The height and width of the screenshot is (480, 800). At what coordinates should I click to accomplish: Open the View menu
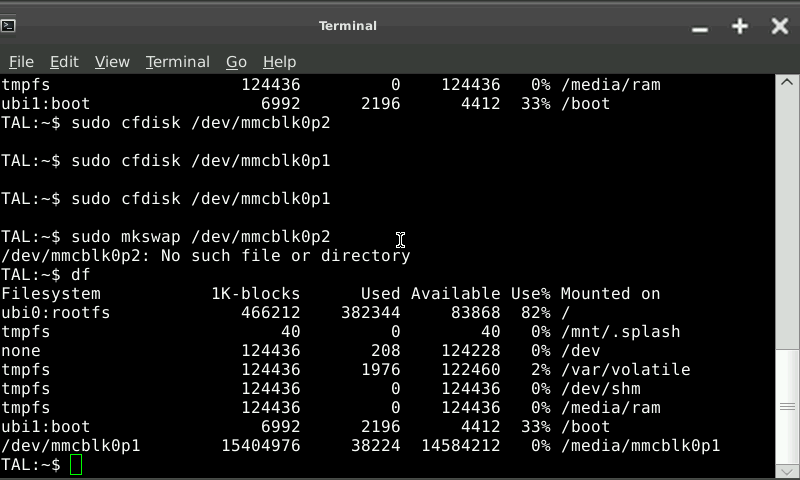click(112, 62)
